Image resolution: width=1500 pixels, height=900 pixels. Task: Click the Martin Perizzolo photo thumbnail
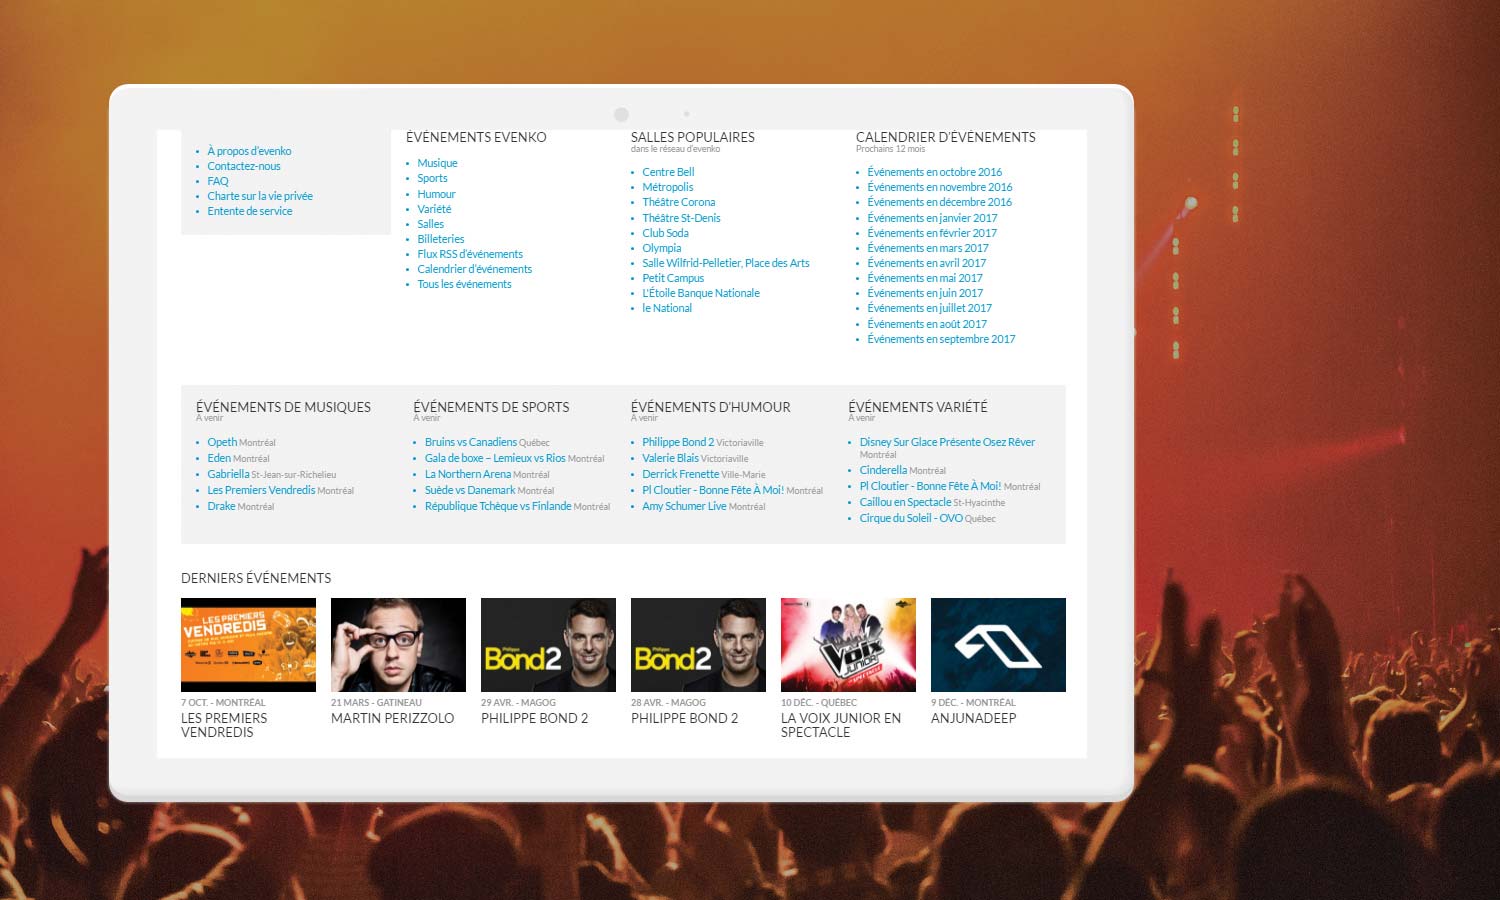(x=398, y=644)
